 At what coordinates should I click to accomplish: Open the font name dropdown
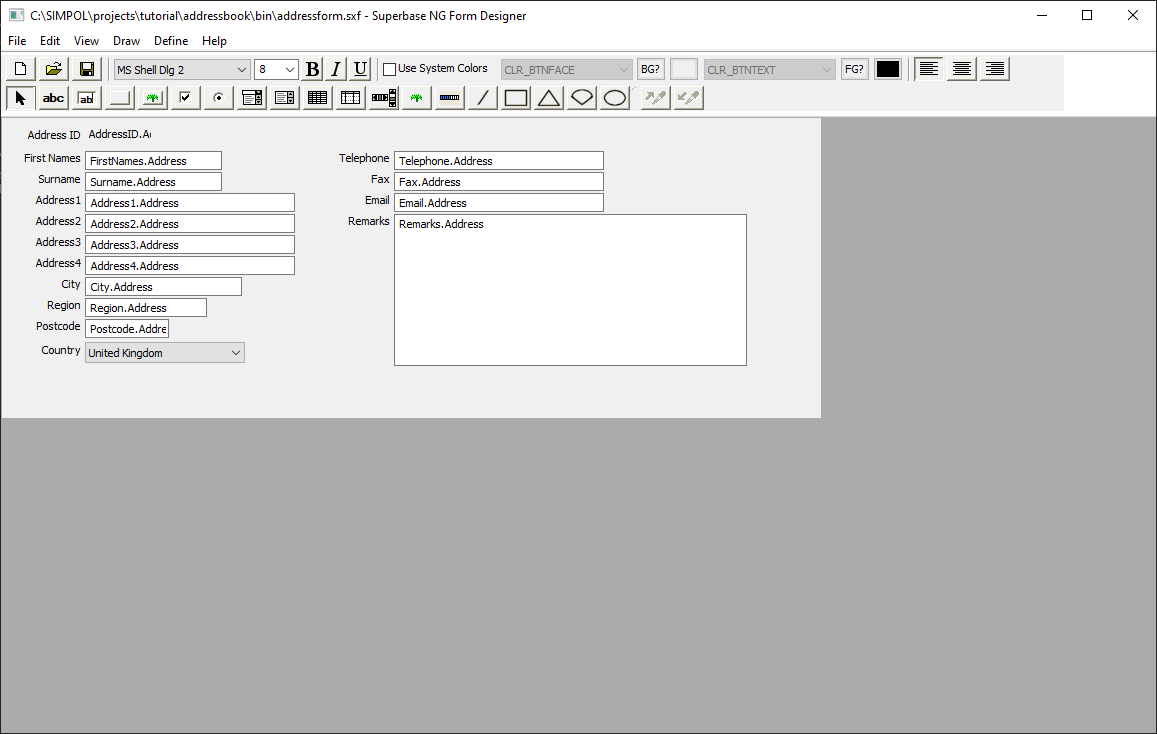(242, 69)
